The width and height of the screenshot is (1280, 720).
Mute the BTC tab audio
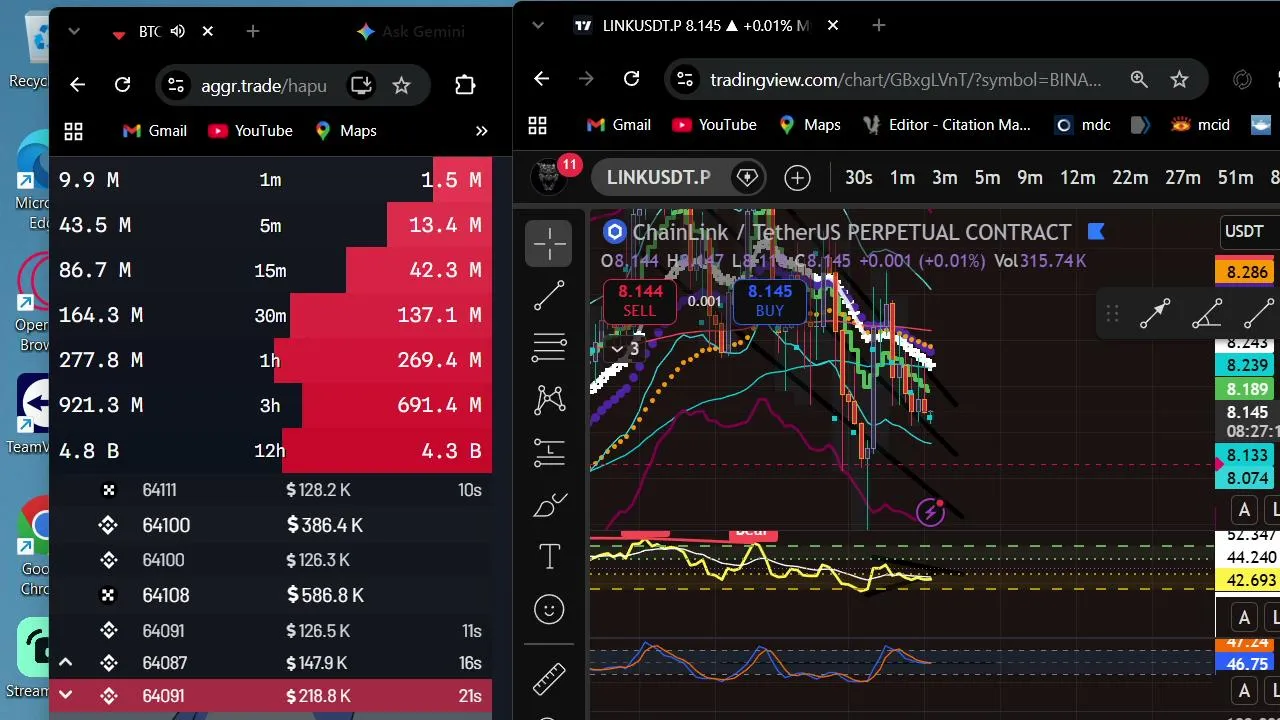click(x=178, y=32)
